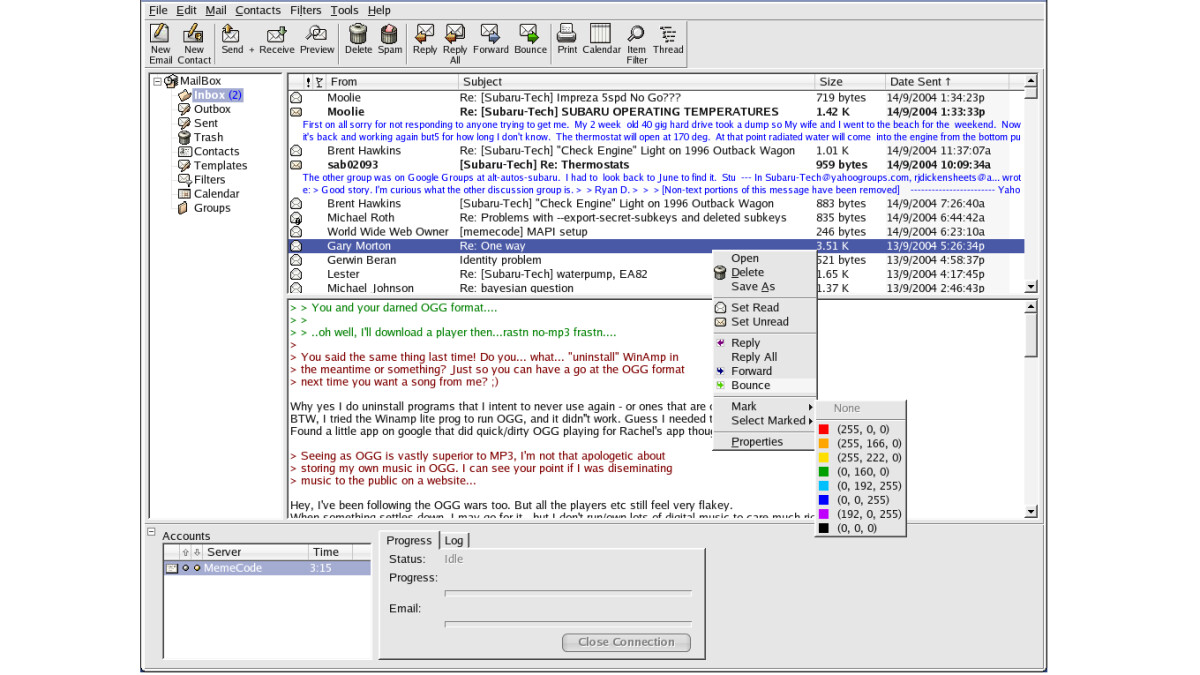This screenshot has width=1200, height=675.
Task: Open the File menu
Action: coord(158,10)
